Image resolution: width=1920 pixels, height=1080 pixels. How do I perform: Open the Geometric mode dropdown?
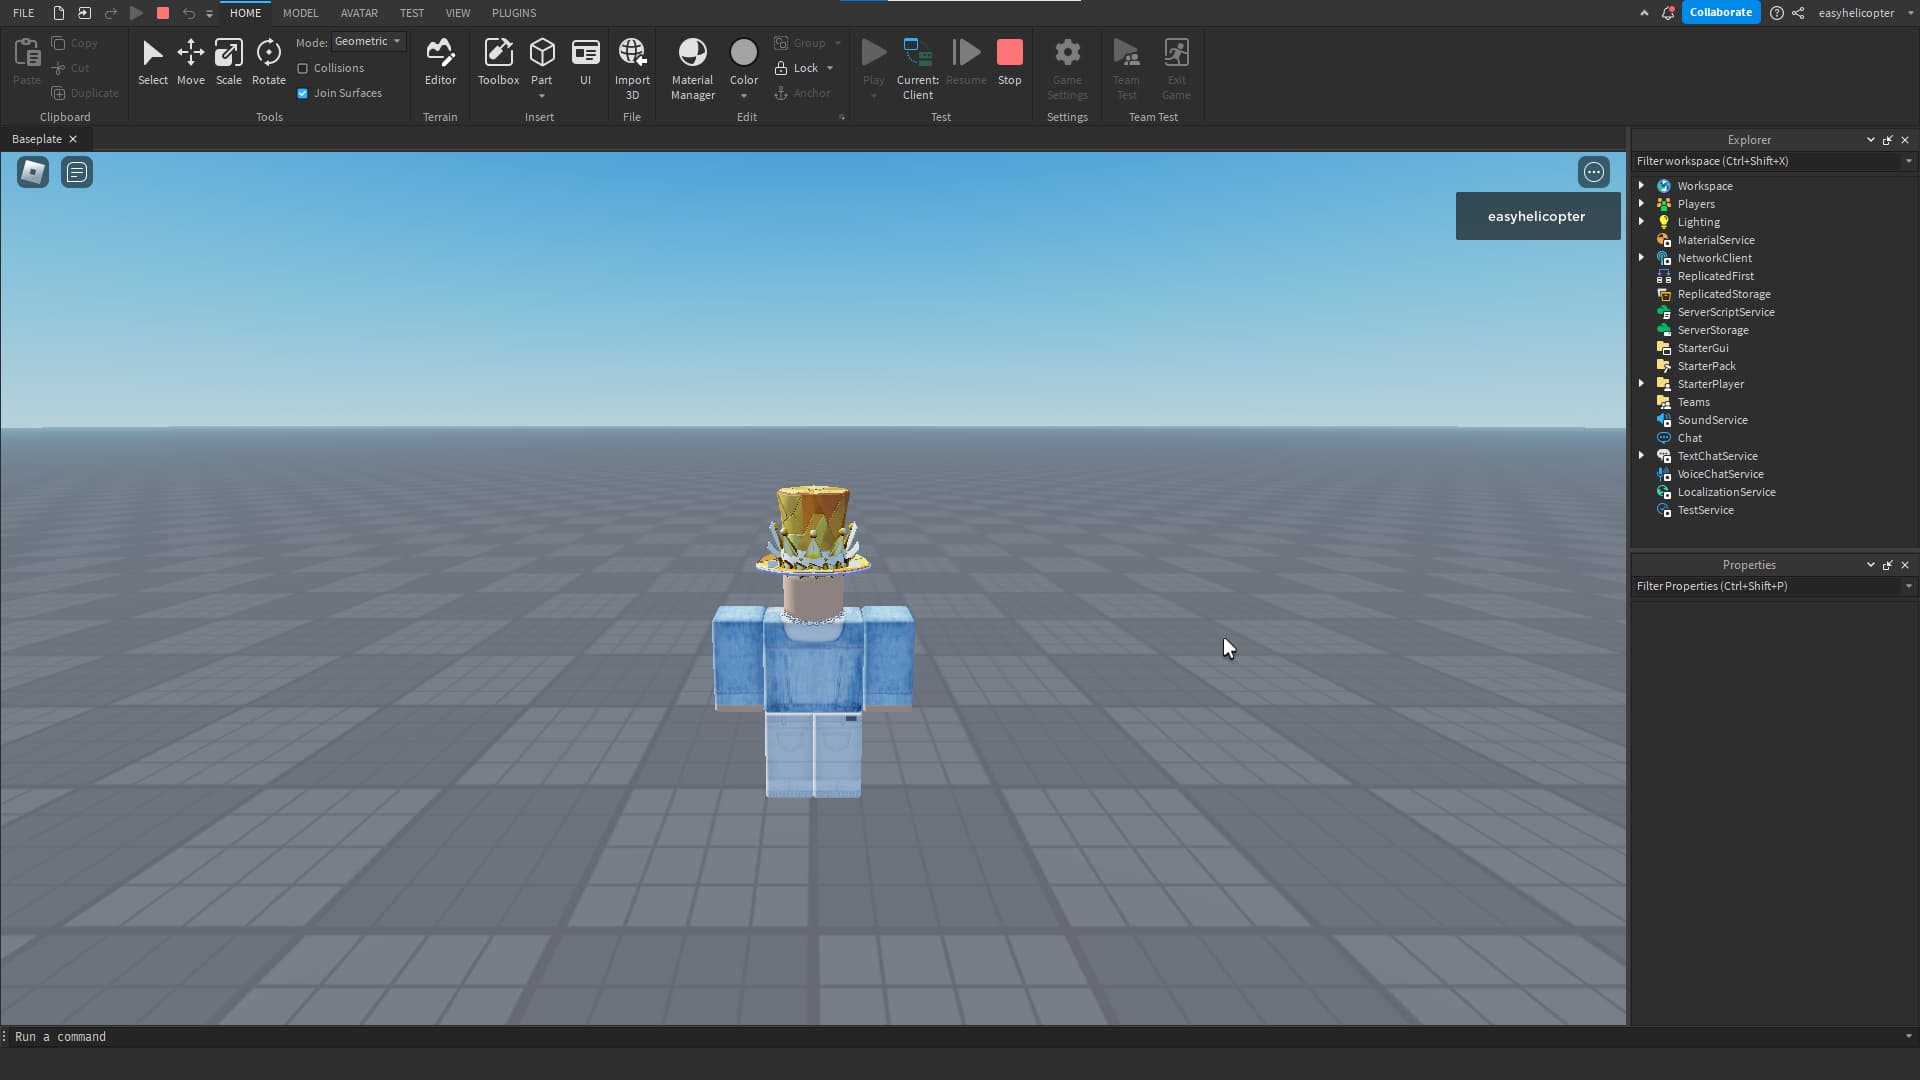tap(368, 41)
